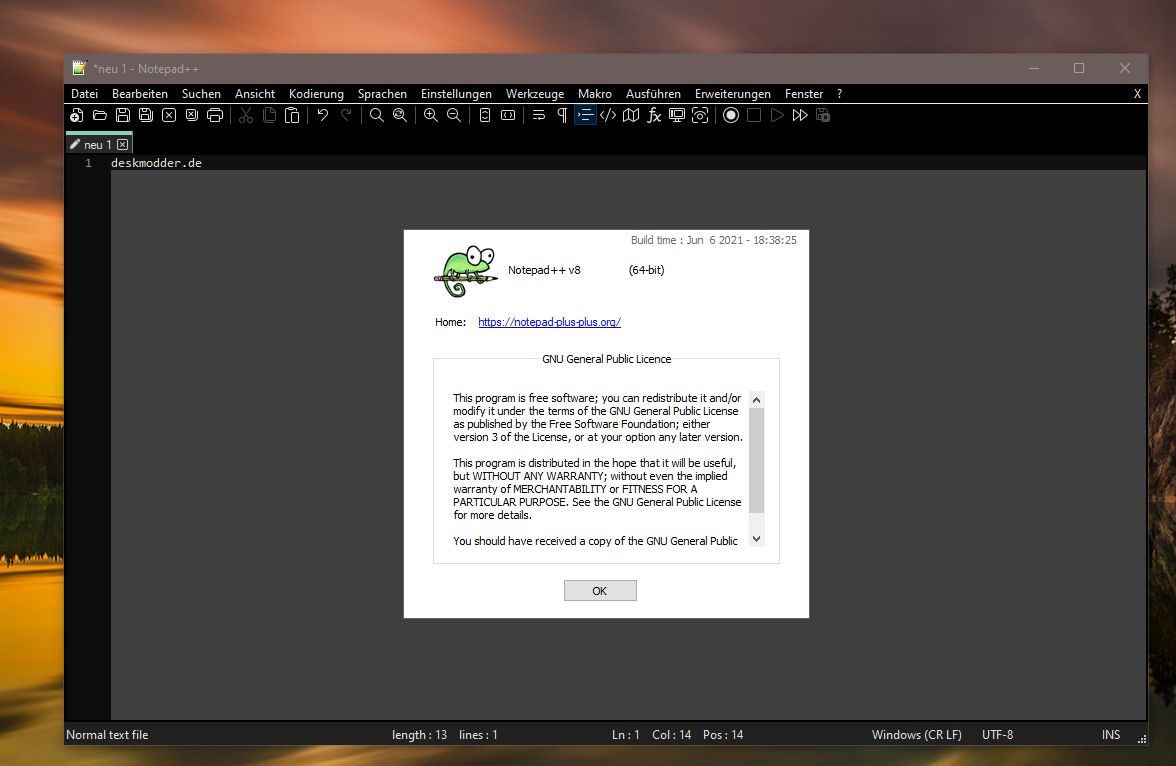1176x766 pixels.
Task: Open the Einstellungen menu
Action: (x=456, y=94)
